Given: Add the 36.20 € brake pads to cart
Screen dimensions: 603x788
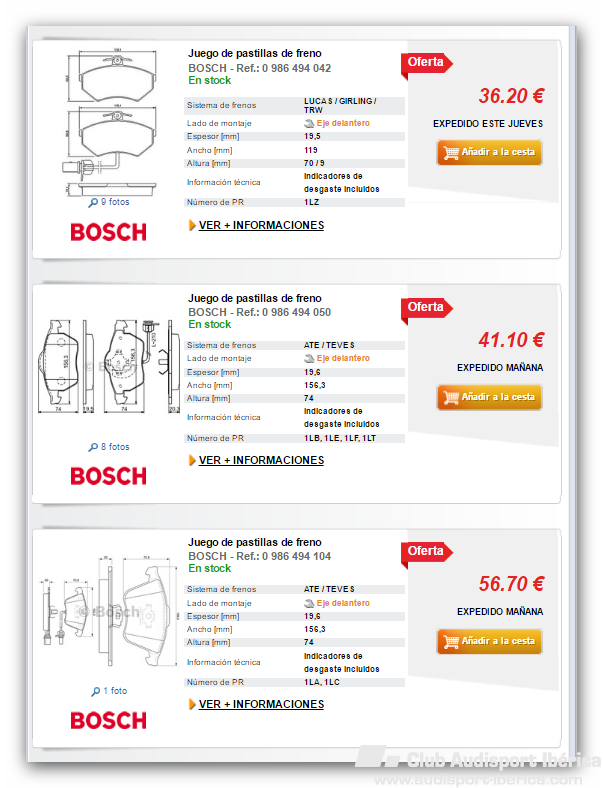Looking at the screenshot, I should click(x=489, y=152).
